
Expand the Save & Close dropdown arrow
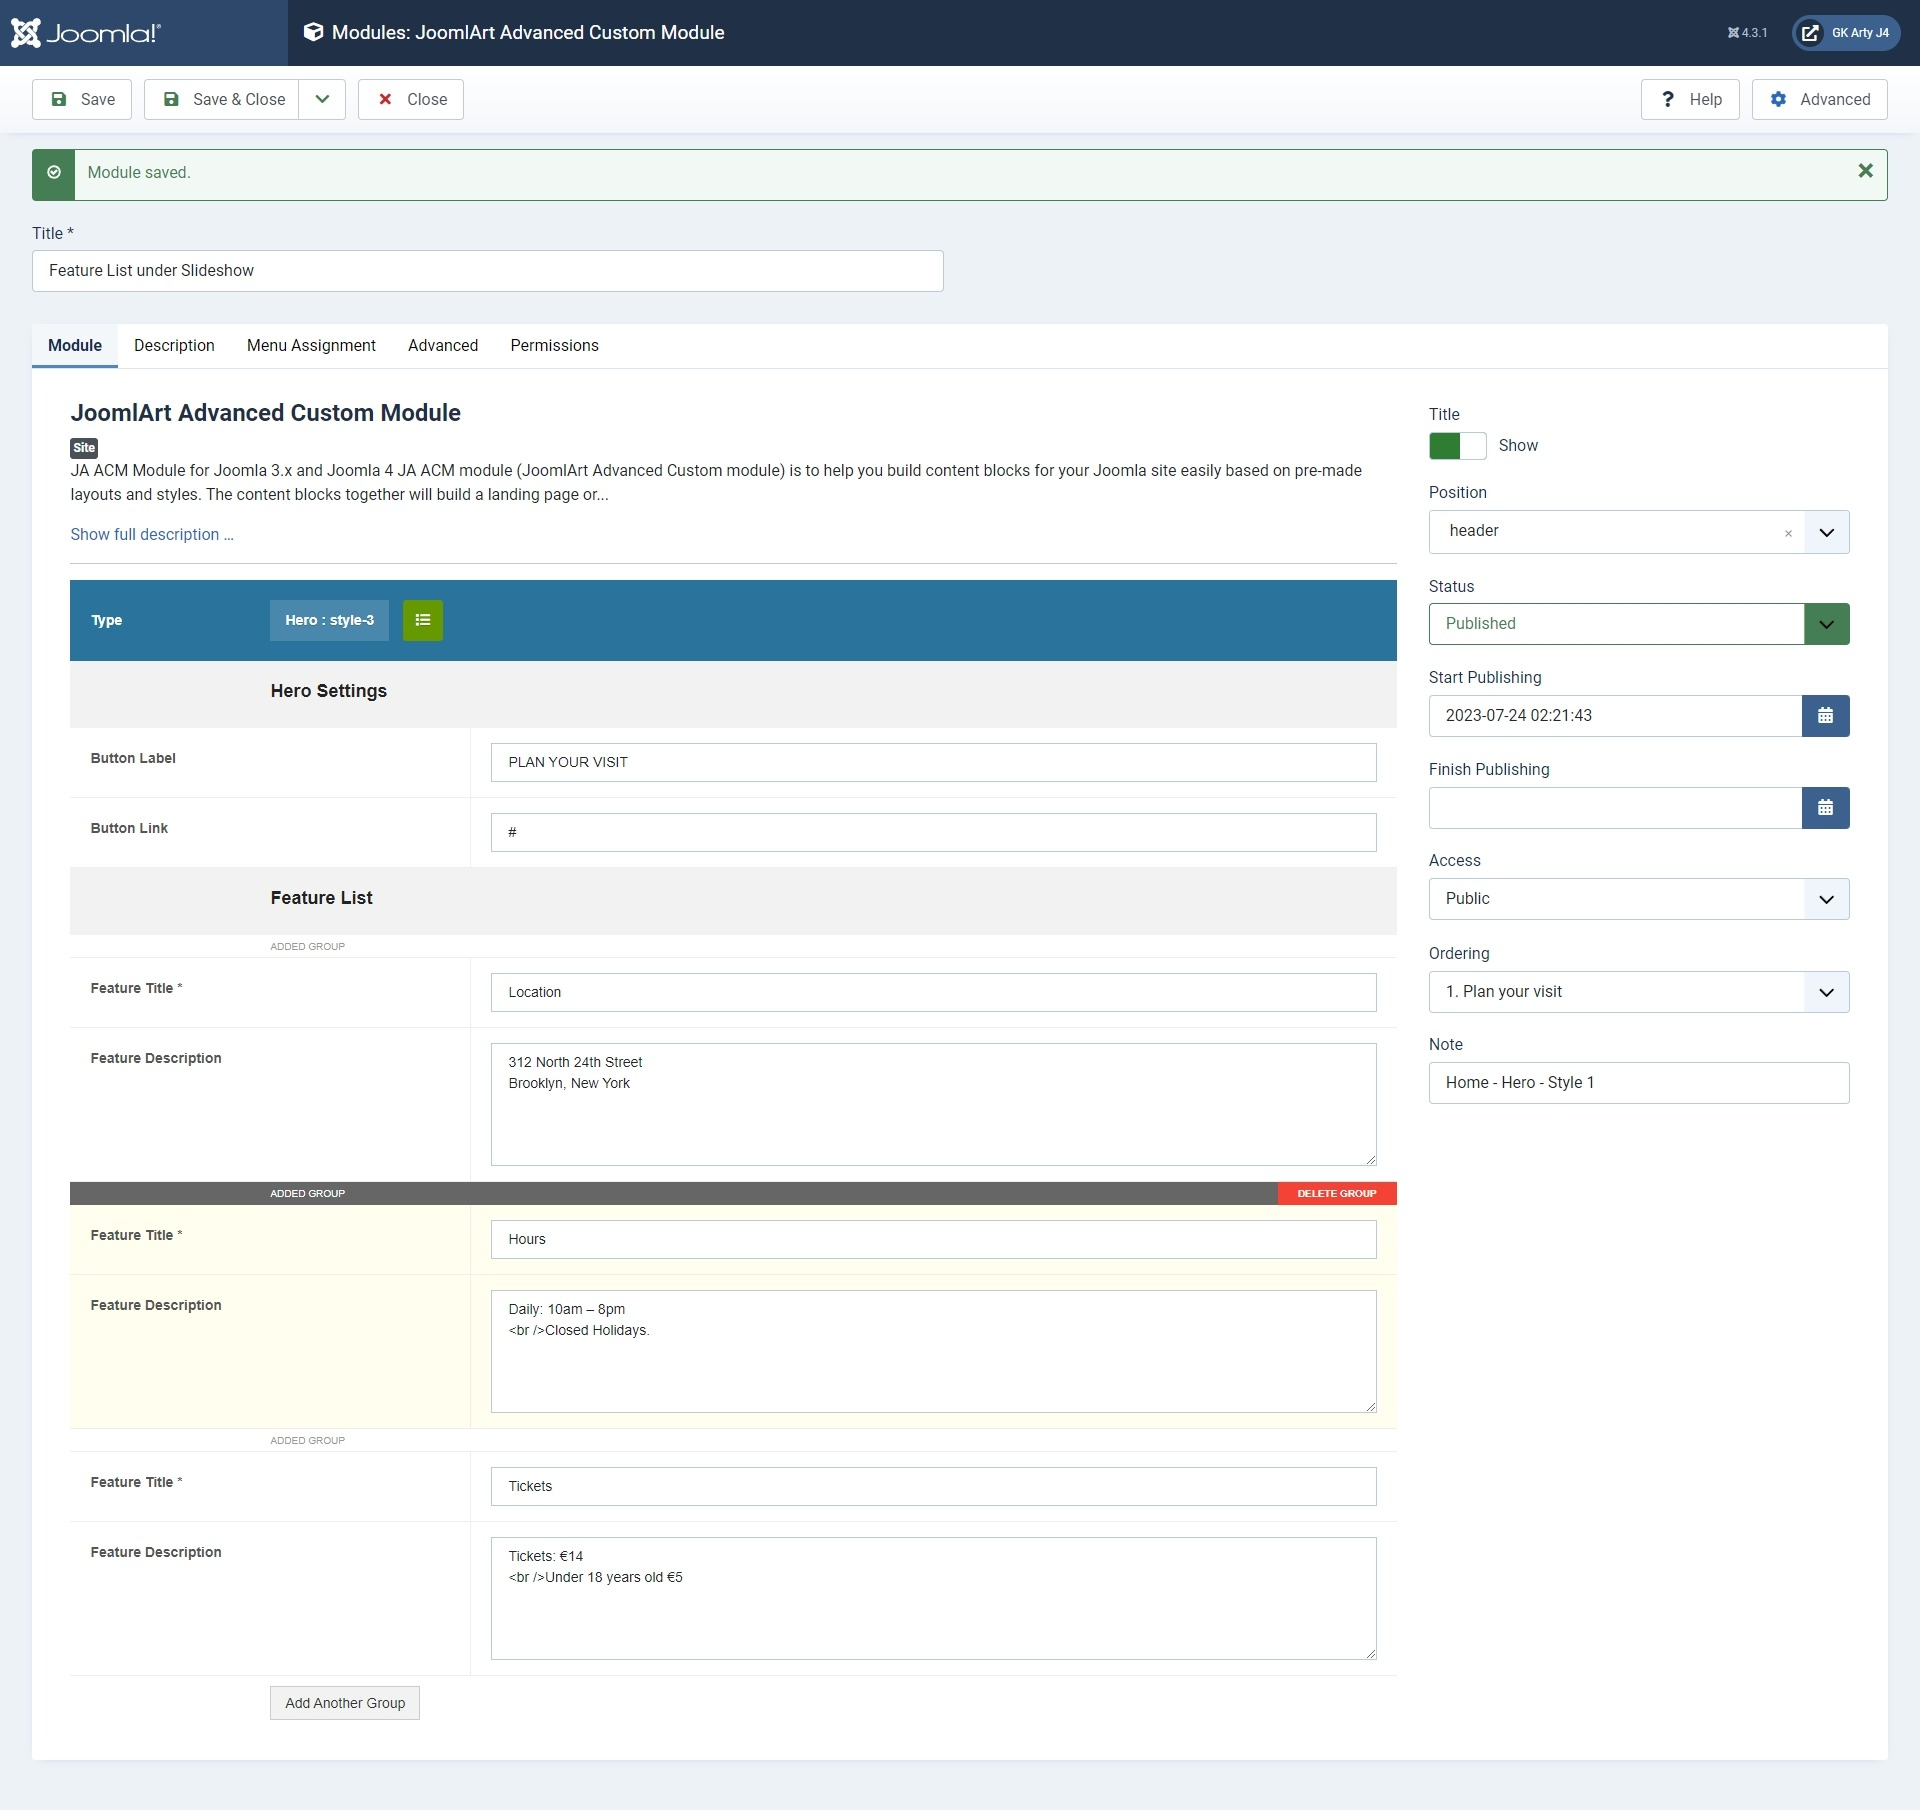pyautogui.click(x=322, y=99)
